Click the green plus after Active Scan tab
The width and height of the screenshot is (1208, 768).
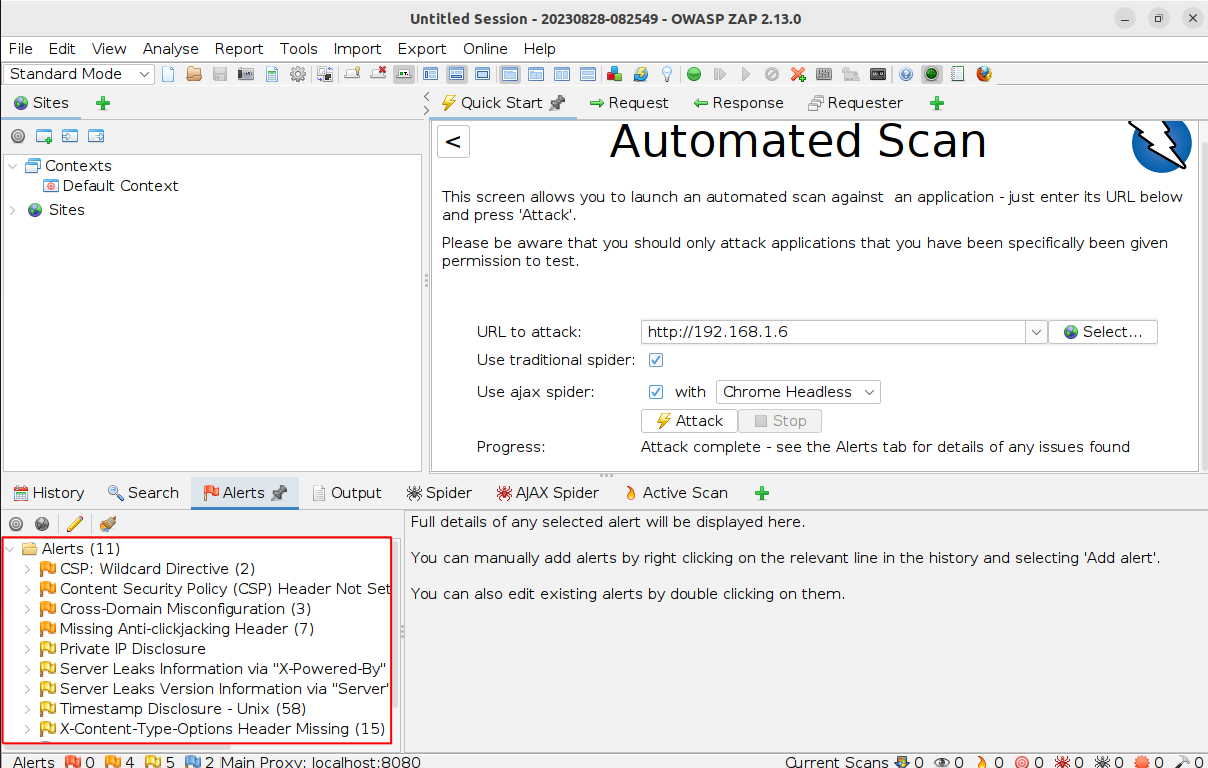pyautogui.click(x=762, y=493)
